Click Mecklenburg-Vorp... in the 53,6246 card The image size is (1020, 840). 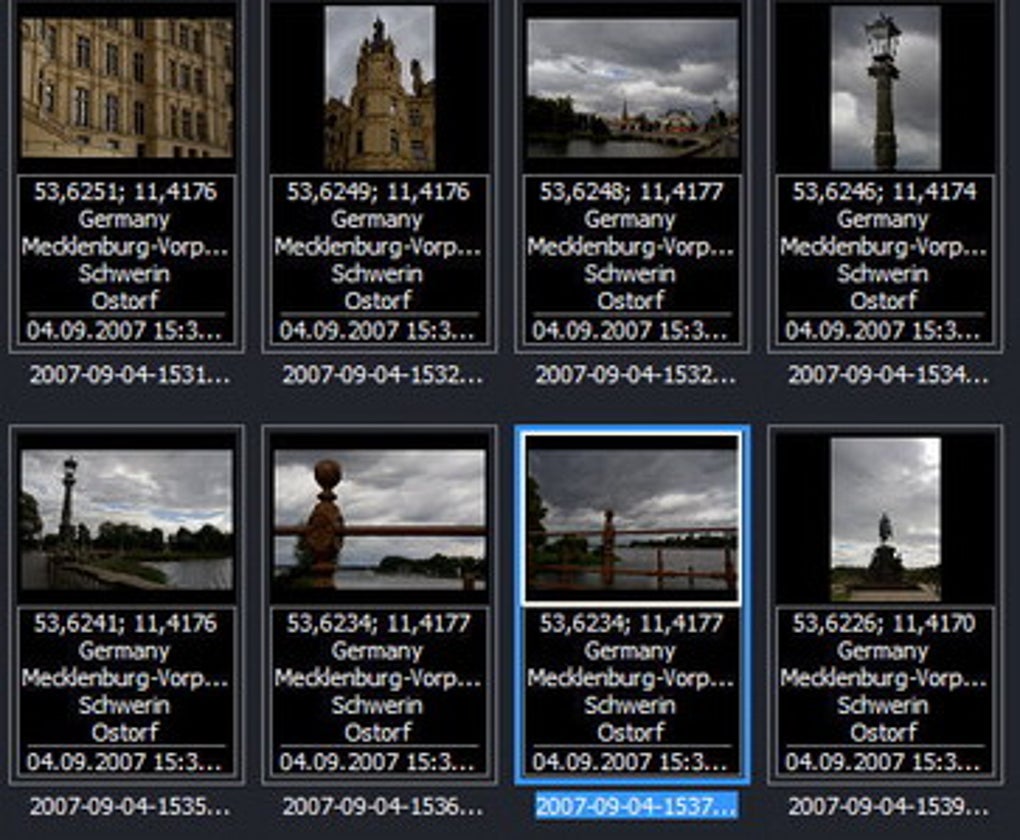pos(883,247)
